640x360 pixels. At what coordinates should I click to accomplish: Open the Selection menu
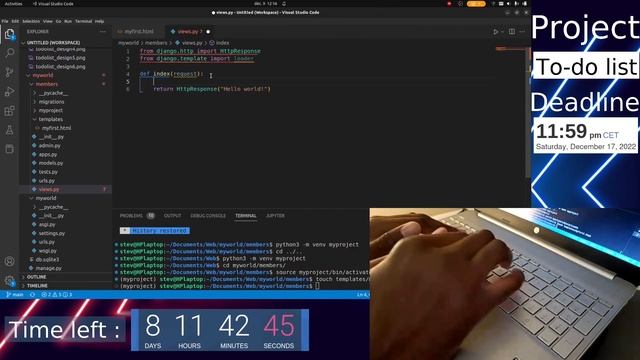point(31,21)
